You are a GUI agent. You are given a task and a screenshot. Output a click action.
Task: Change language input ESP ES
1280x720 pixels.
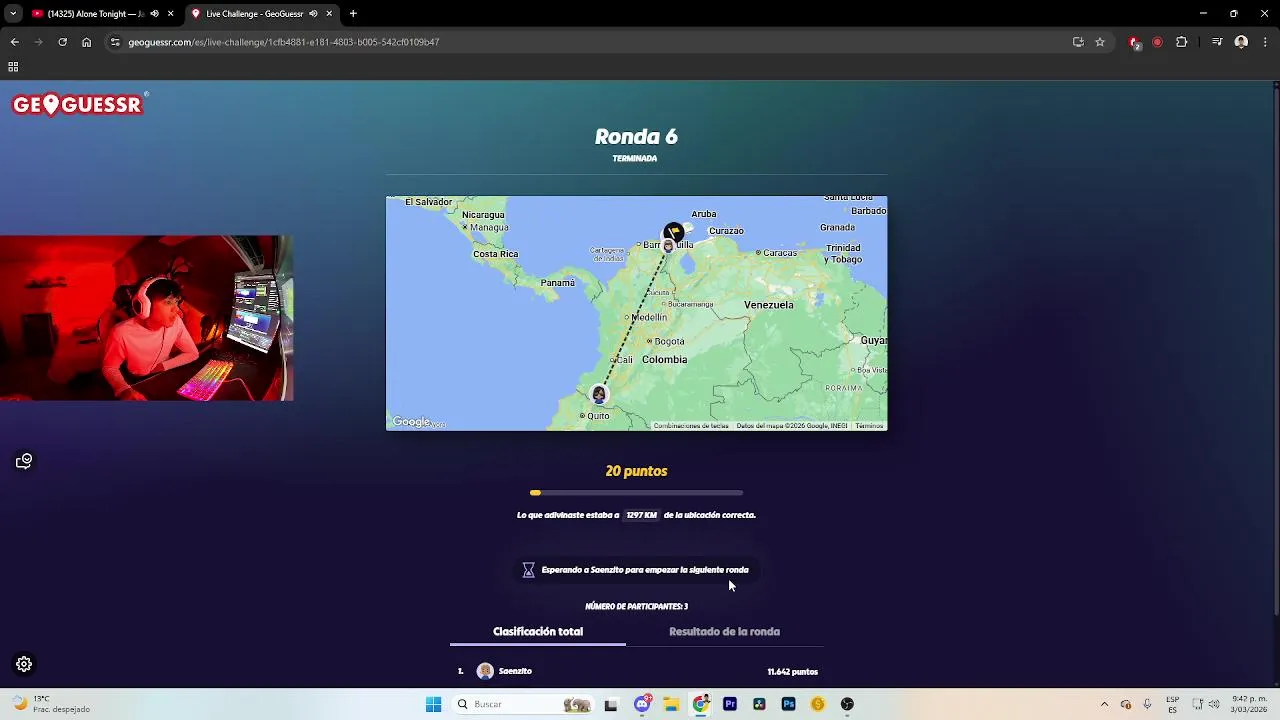1173,704
